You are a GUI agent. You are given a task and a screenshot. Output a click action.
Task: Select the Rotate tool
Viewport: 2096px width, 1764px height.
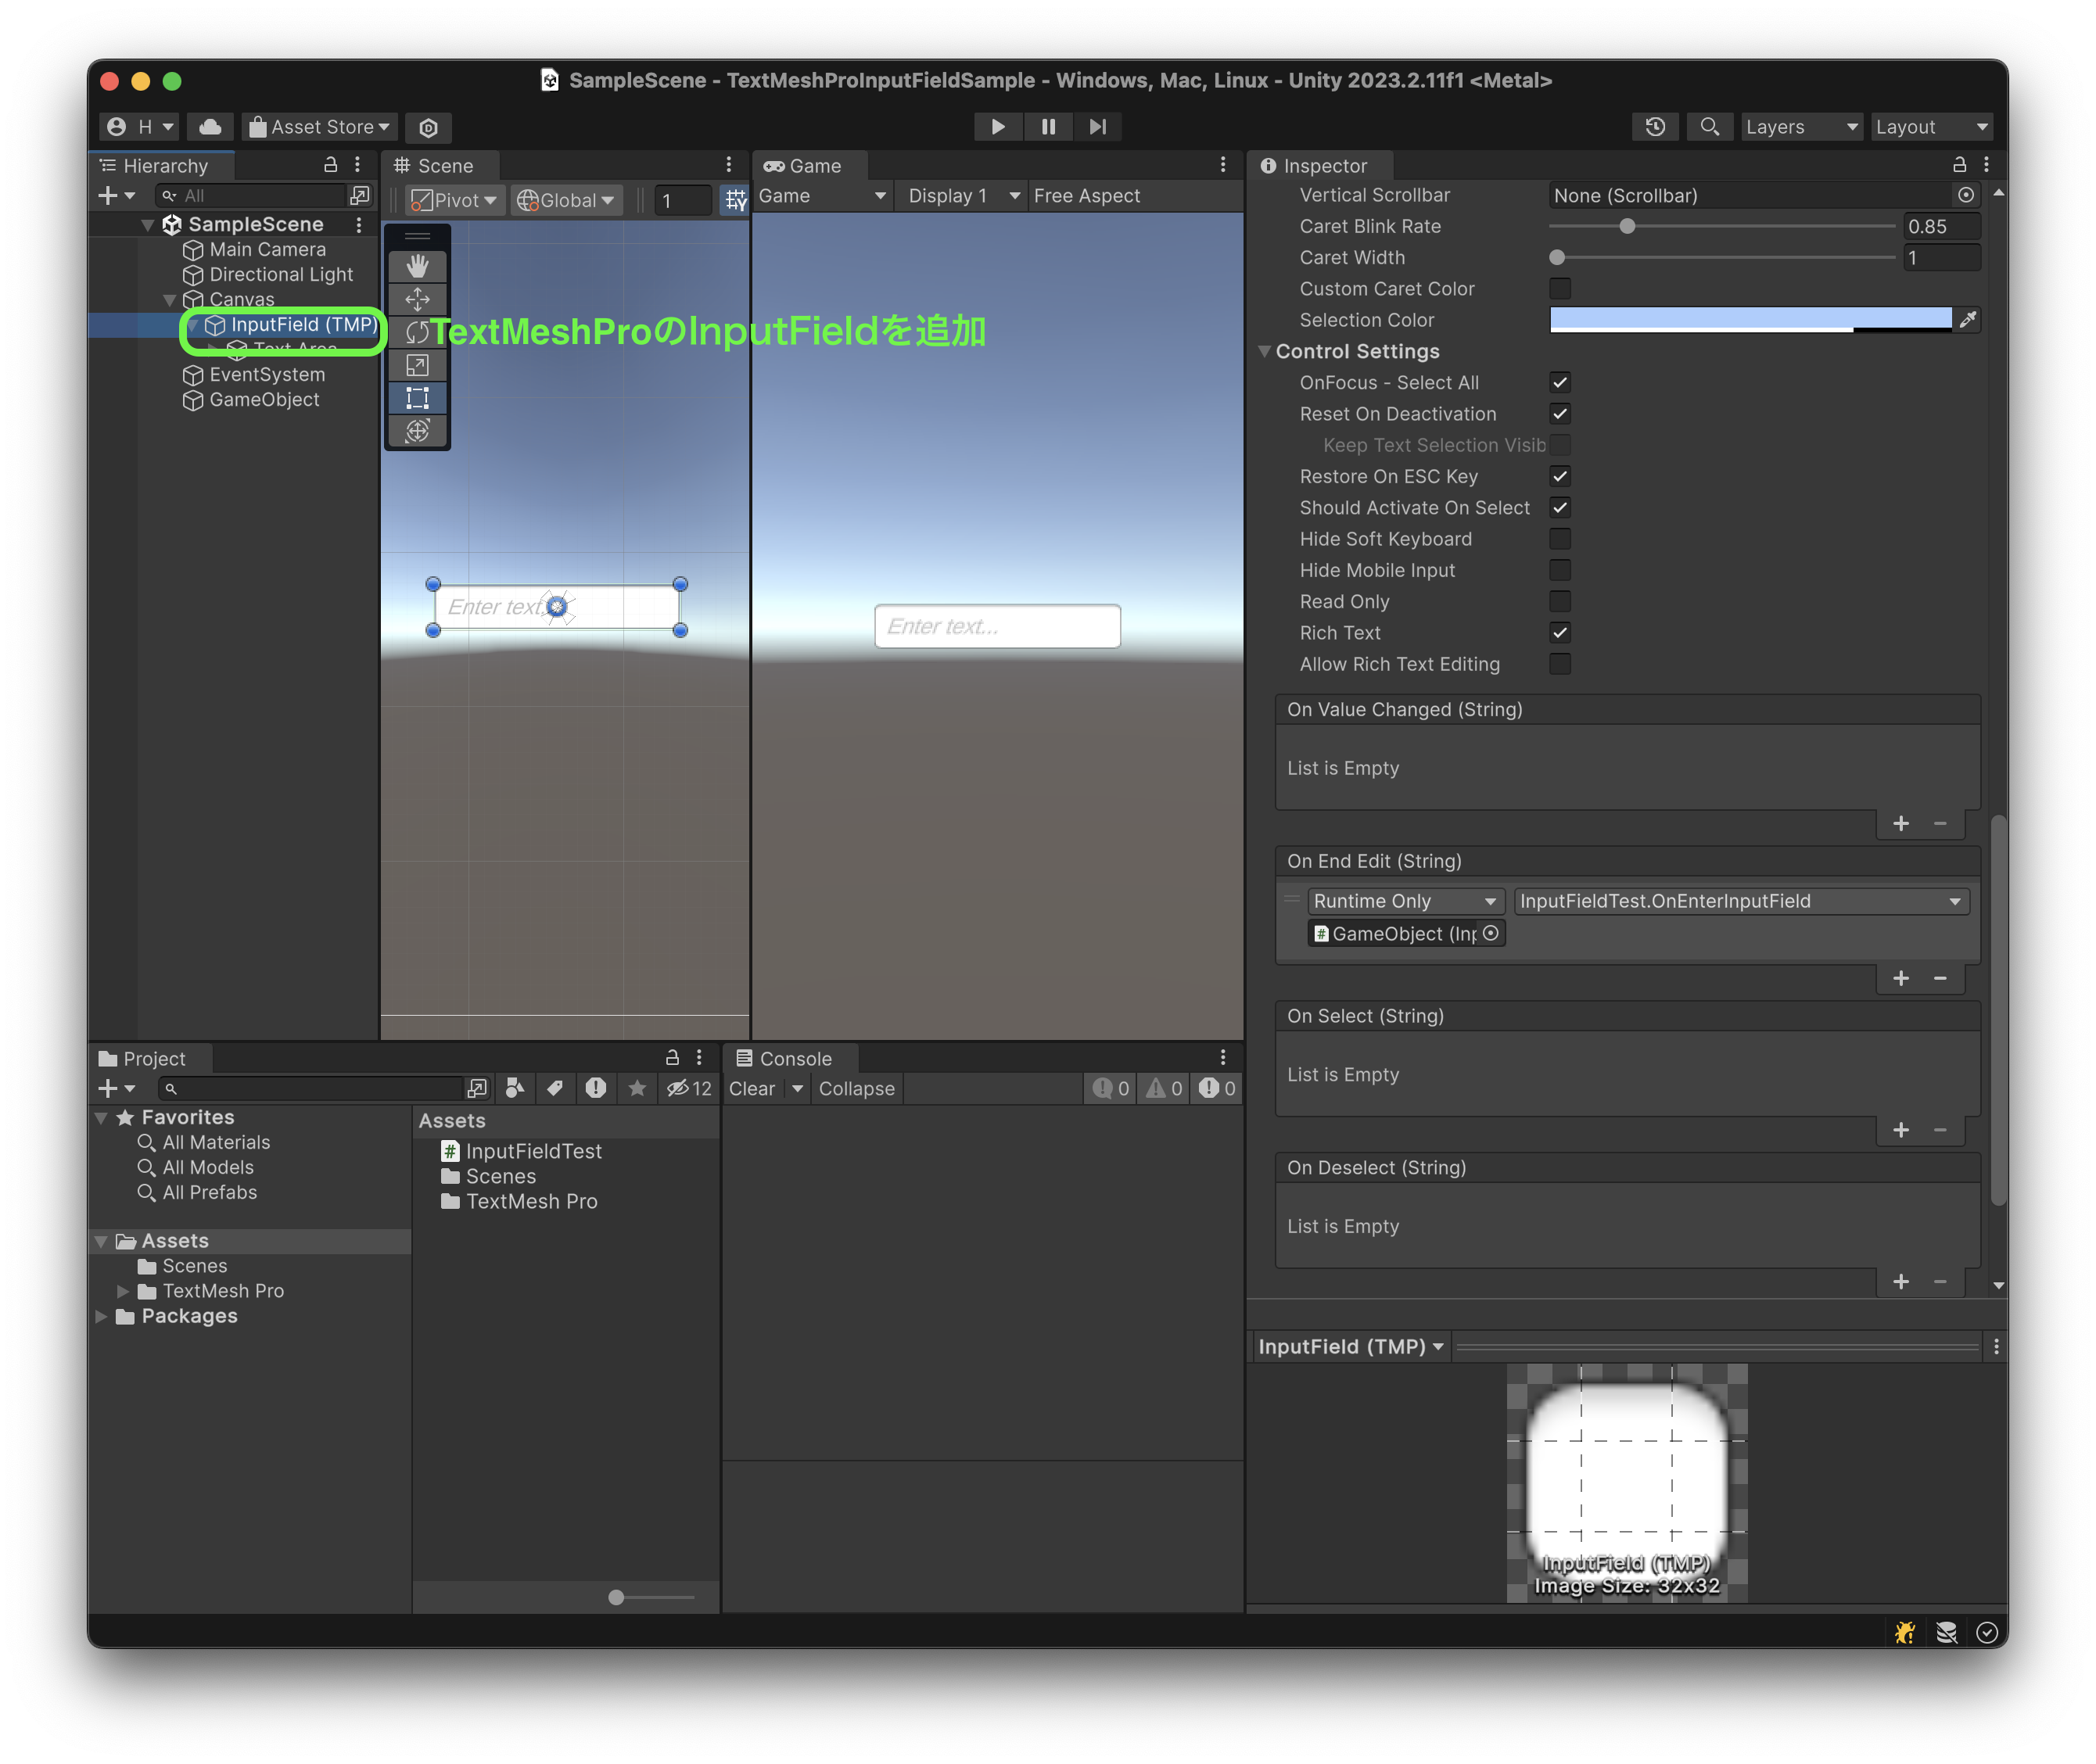pos(417,332)
